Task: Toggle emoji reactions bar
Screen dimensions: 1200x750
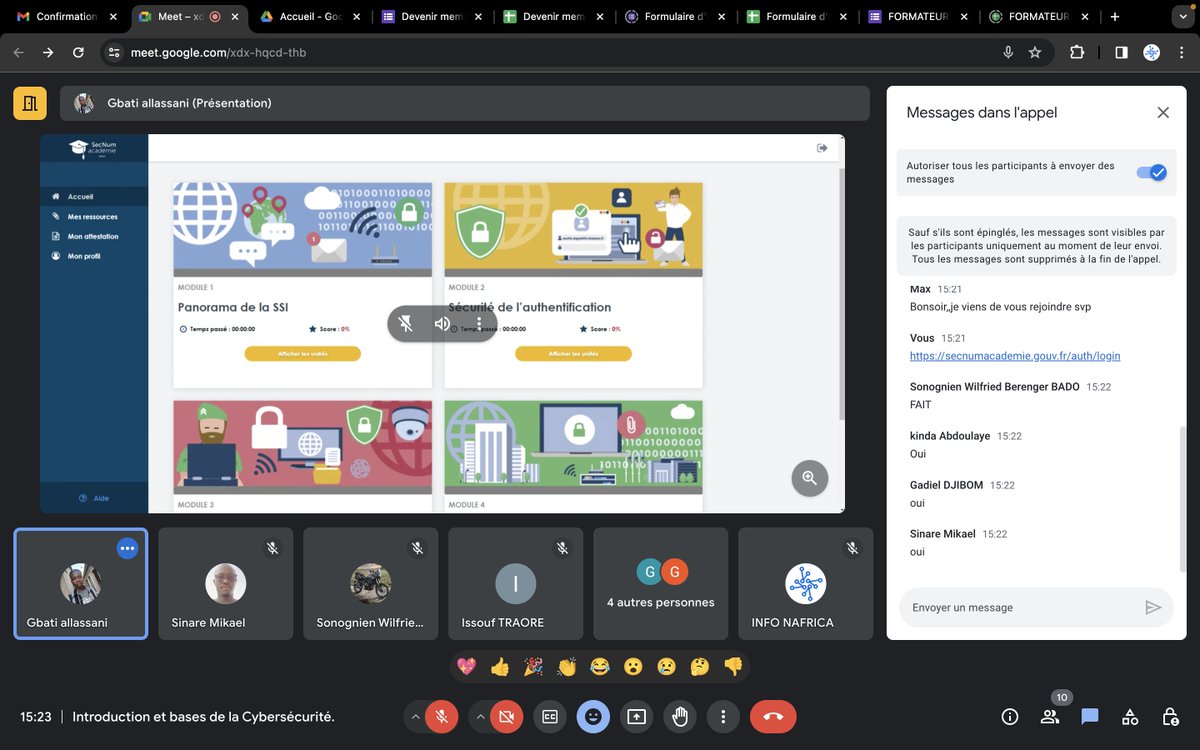Action: coord(593,716)
